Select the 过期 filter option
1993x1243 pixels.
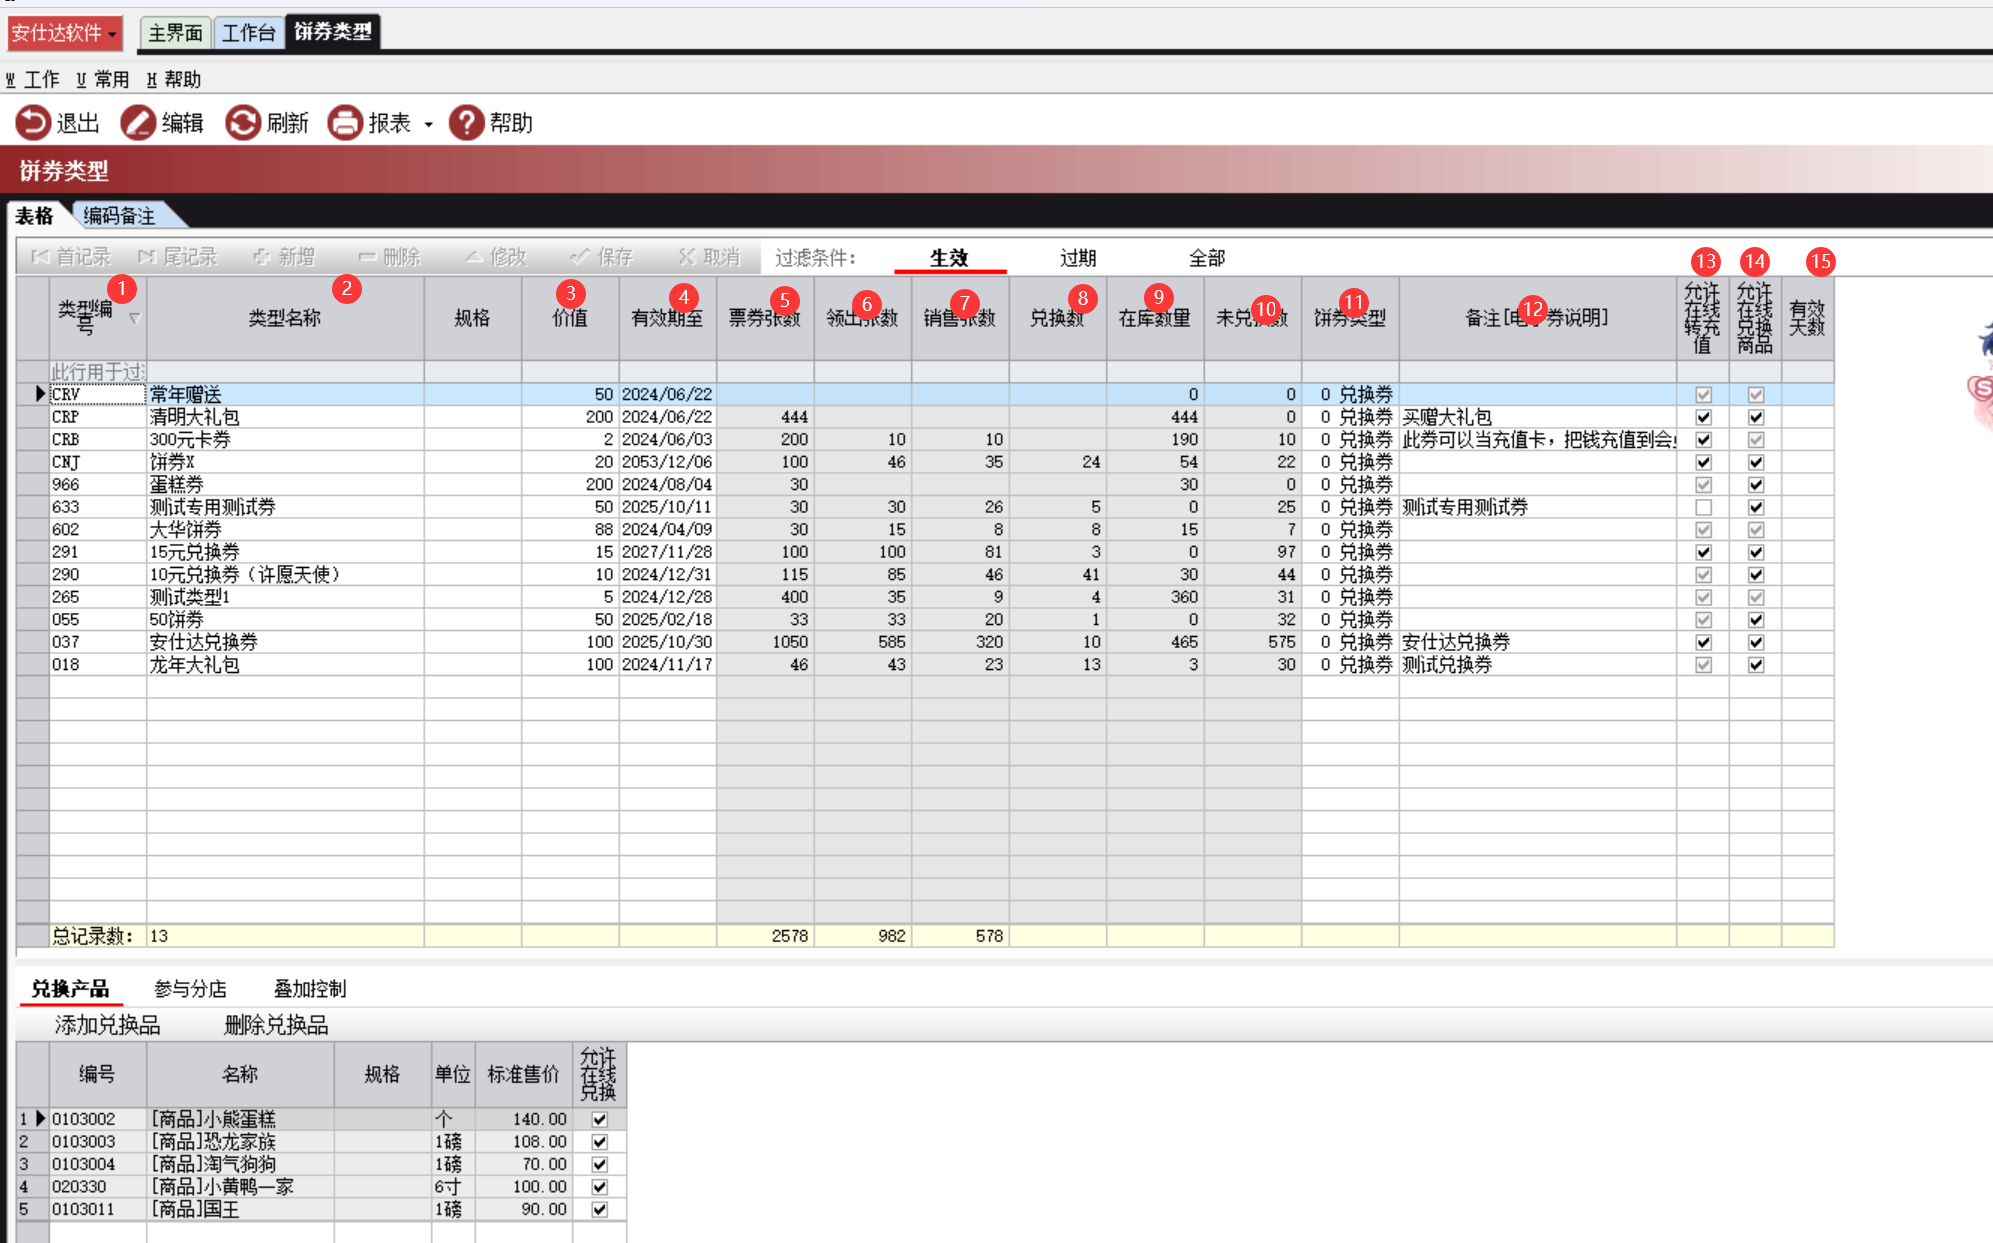point(1078,258)
